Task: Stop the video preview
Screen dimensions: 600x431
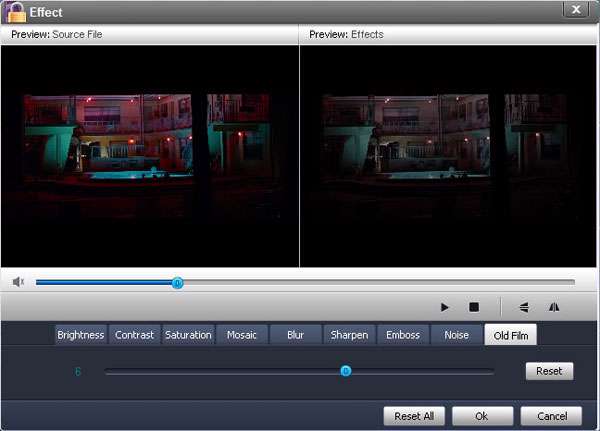Action: tap(474, 307)
